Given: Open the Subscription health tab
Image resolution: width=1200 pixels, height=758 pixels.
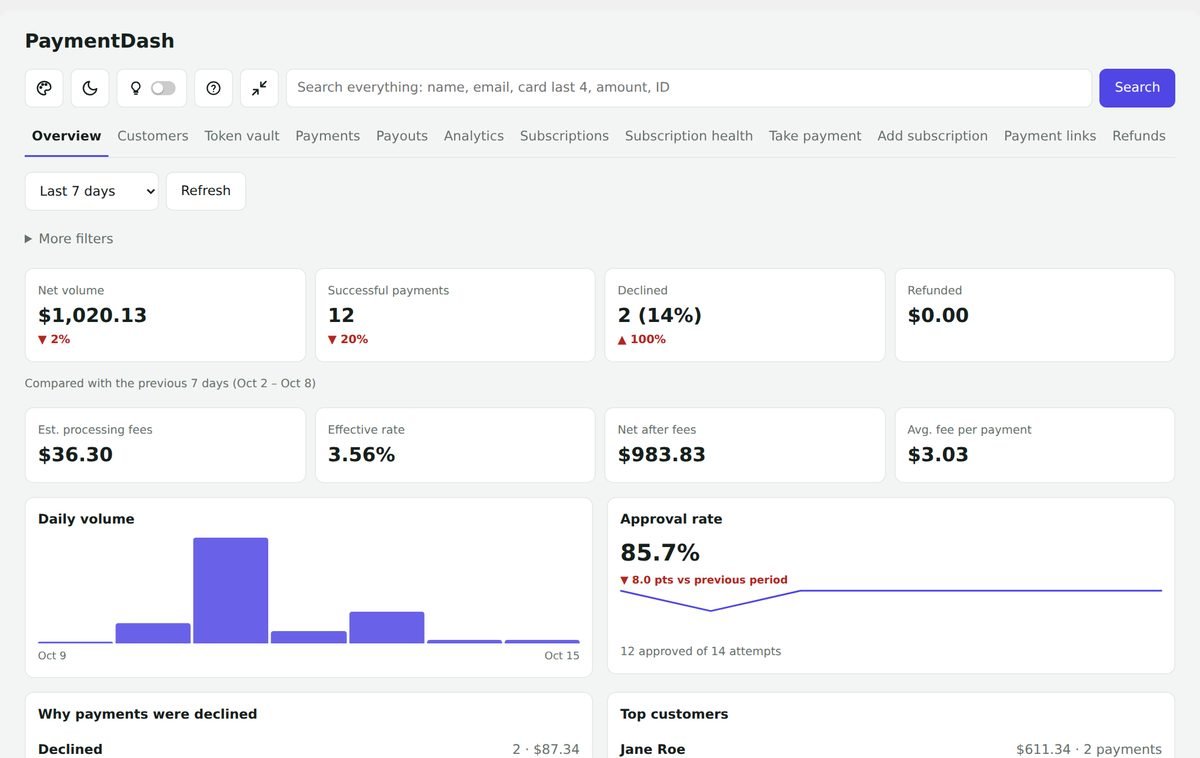Looking at the screenshot, I should tap(689, 136).
